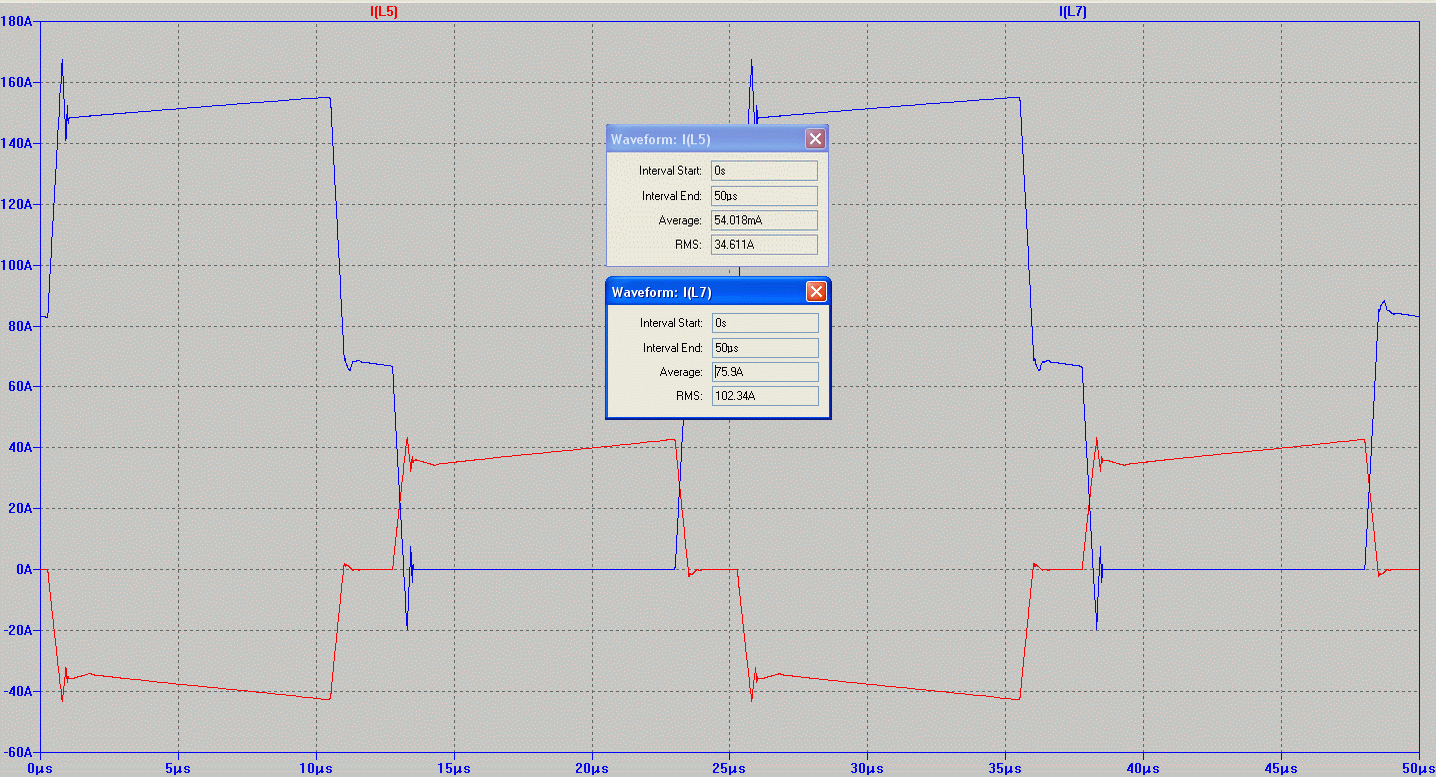The width and height of the screenshot is (1436, 777).
Task: Click Interval End field in I(L7) dialog
Action: 765,348
